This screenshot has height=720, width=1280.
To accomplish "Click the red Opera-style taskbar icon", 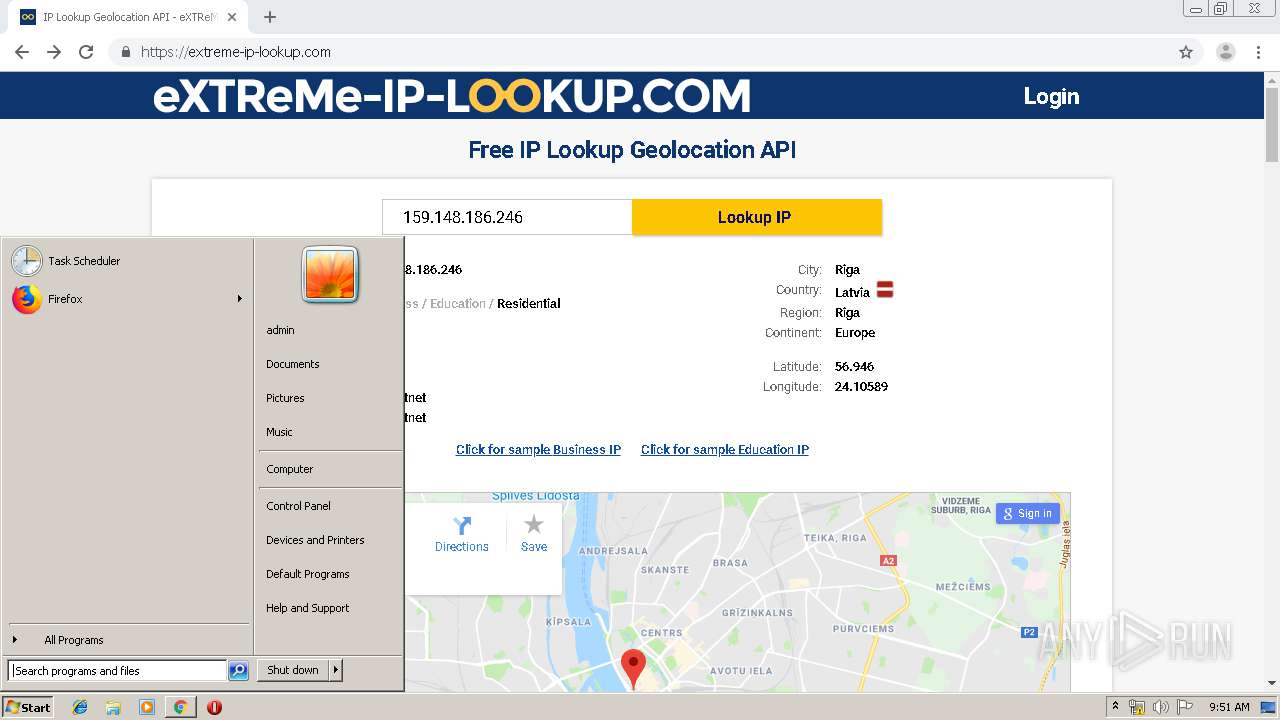I will tap(214, 707).
